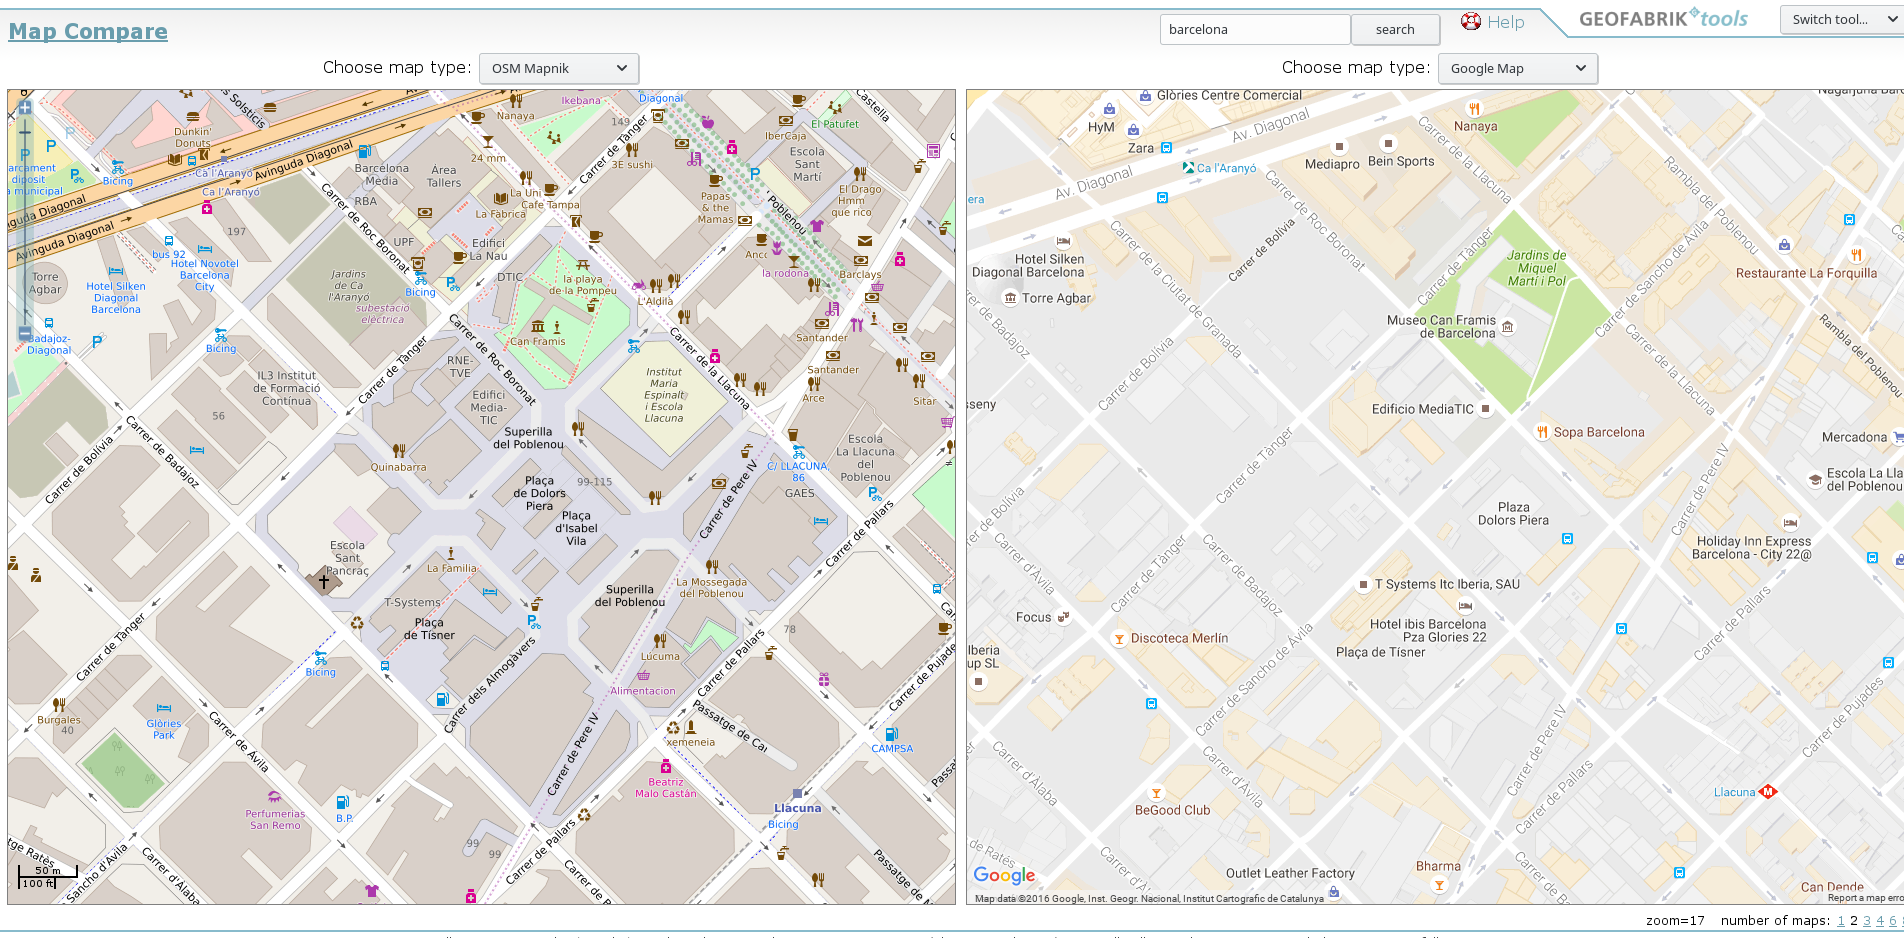Switch to 4 maps layout
The height and width of the screenshot is (938, 1904).
point(1879,921)
